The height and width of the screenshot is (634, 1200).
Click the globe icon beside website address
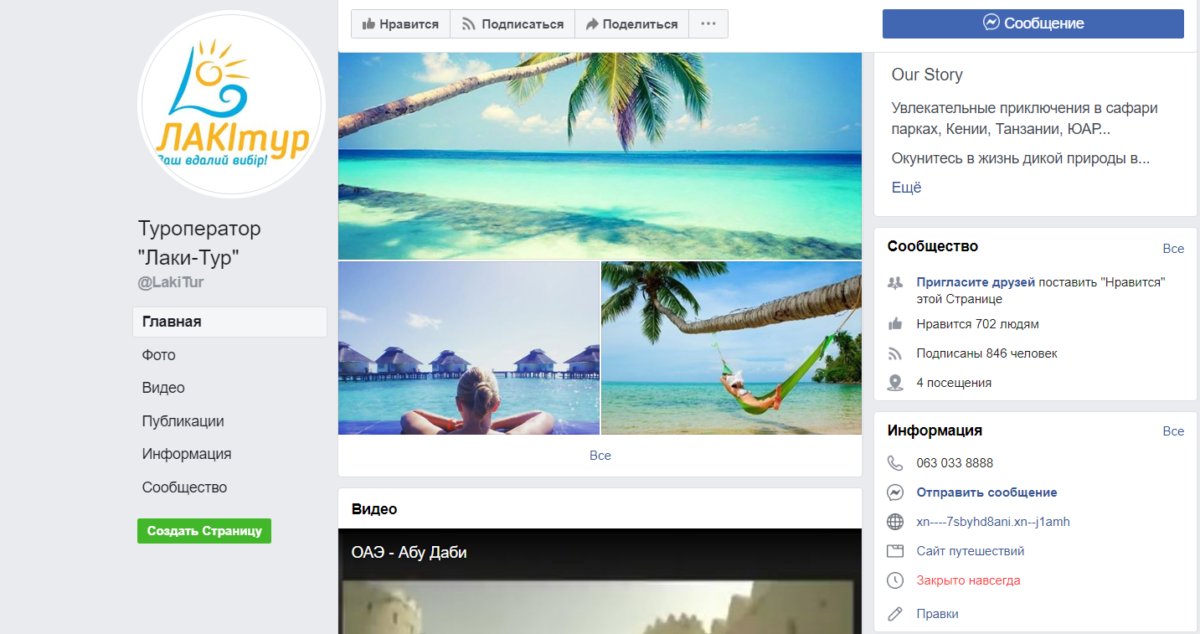(895, 522)
